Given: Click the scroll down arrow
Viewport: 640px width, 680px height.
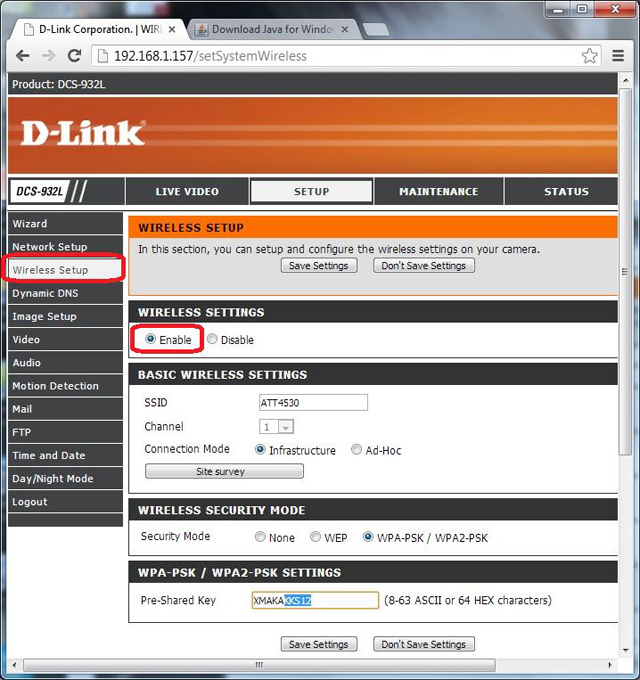Looking at the screenshot, I should [x=625, y=650].
